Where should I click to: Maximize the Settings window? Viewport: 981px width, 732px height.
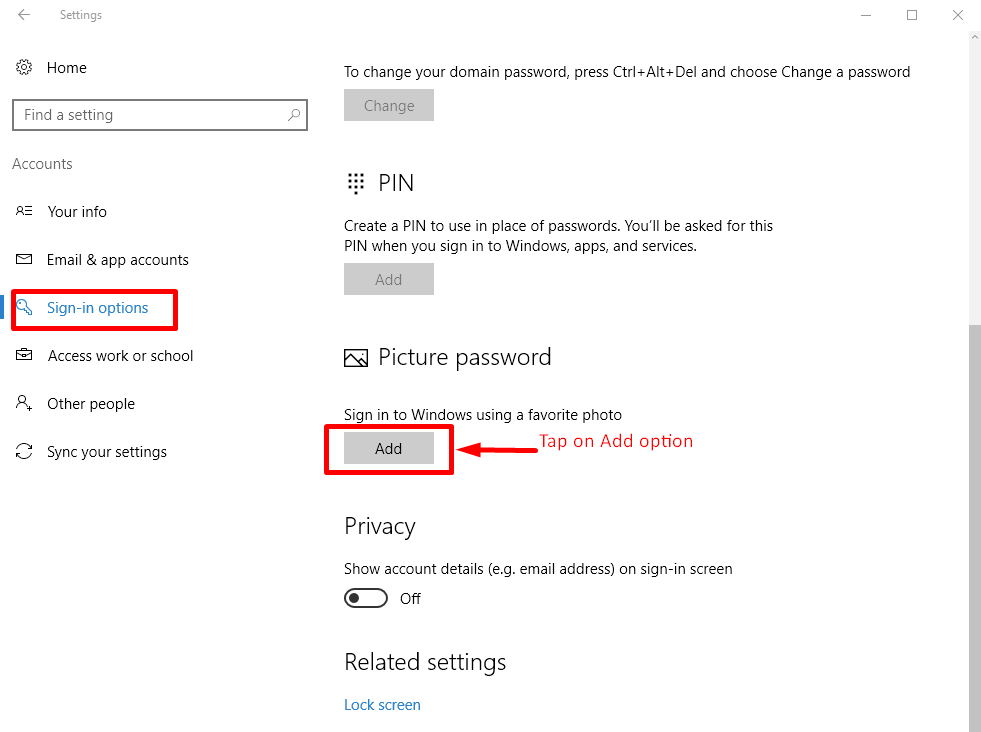pos(912,15)
